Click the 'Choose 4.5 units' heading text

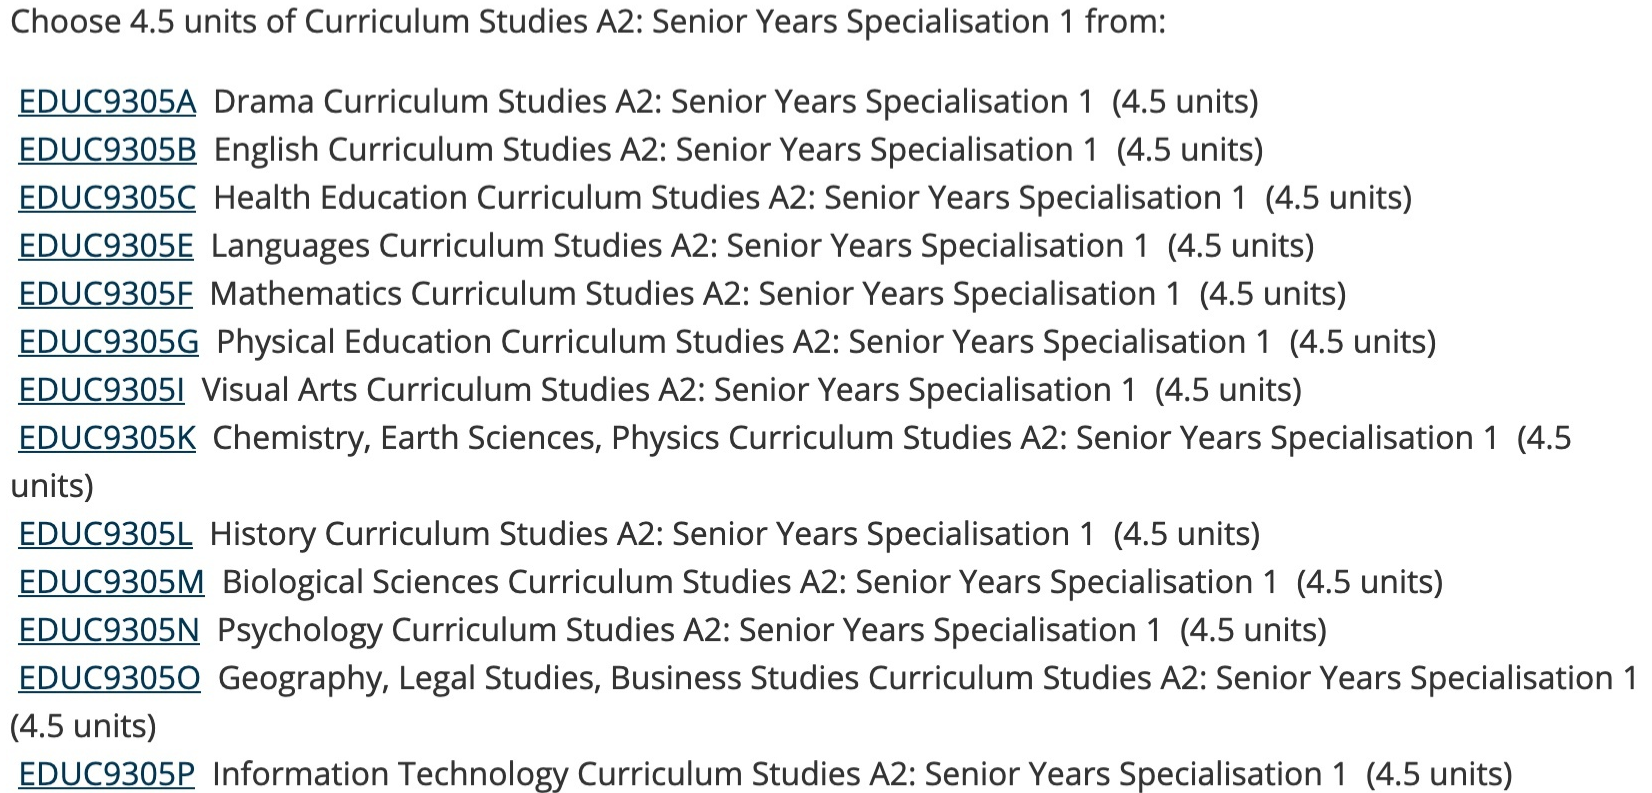coord(587,22)
